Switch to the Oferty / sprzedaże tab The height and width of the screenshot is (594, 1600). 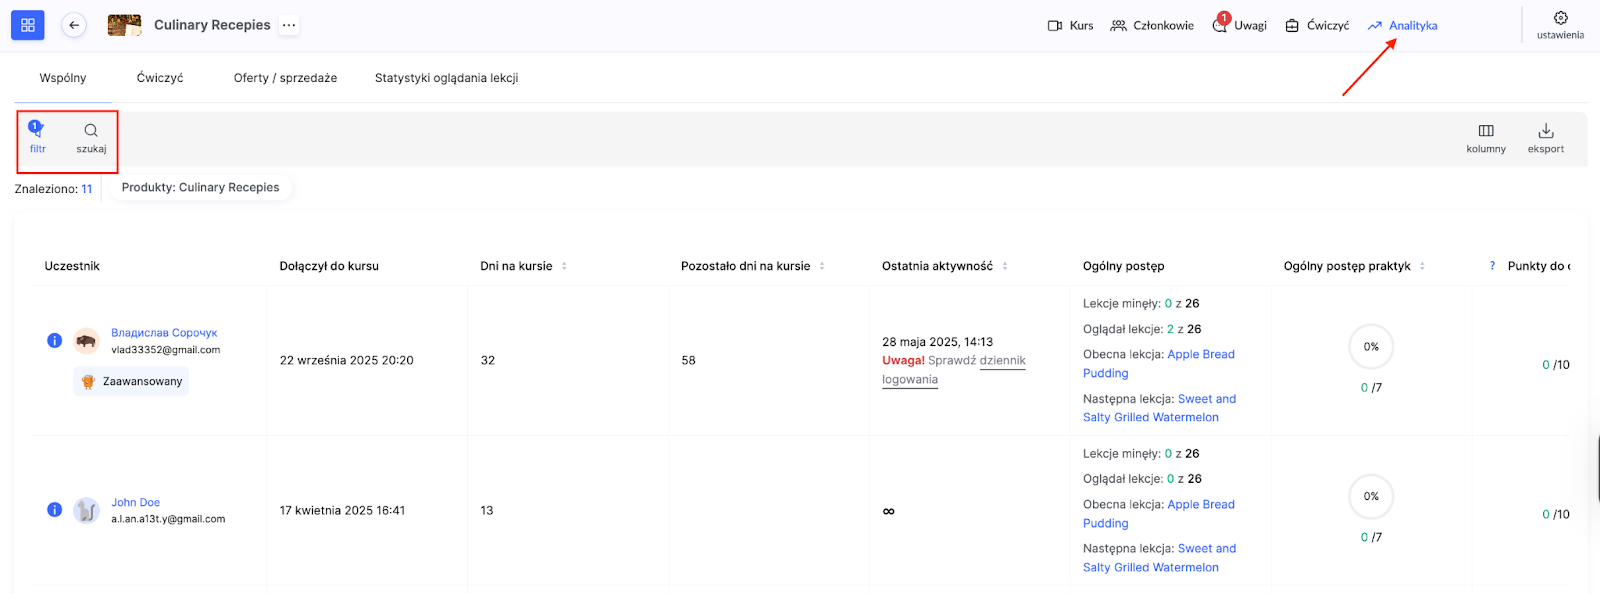tap(285, 78)
